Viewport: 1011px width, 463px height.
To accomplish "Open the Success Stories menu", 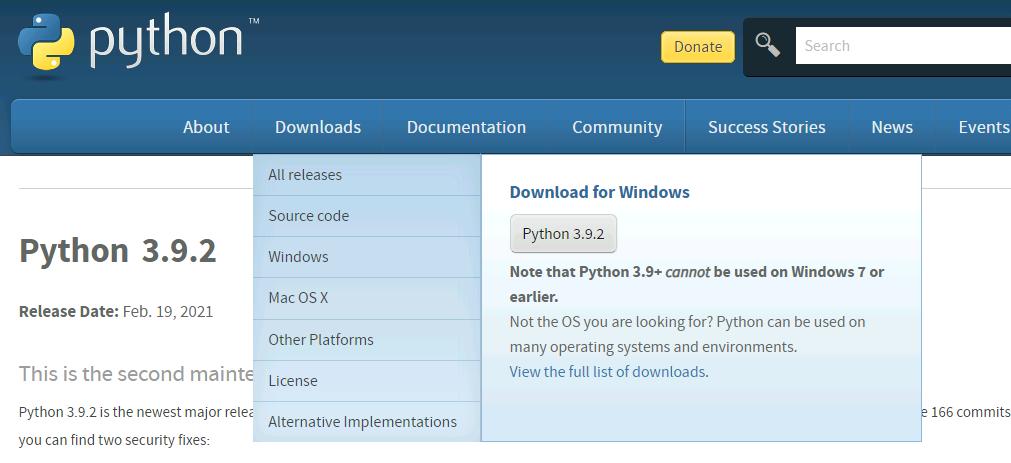I will pos(767,127).
